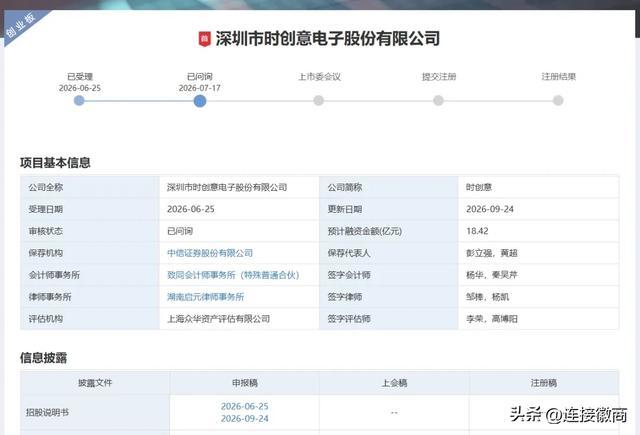Click the 签字会计师 label cell
Image resolution: width=640 pixels, height=435 pixels.
[x=389, y=275]
